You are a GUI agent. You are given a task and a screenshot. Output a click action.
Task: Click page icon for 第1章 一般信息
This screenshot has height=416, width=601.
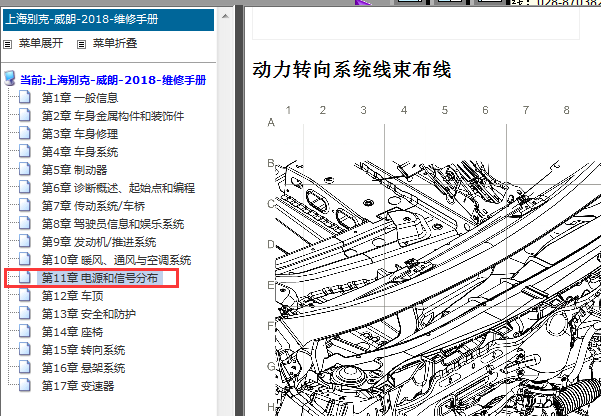tap(25, 97)
